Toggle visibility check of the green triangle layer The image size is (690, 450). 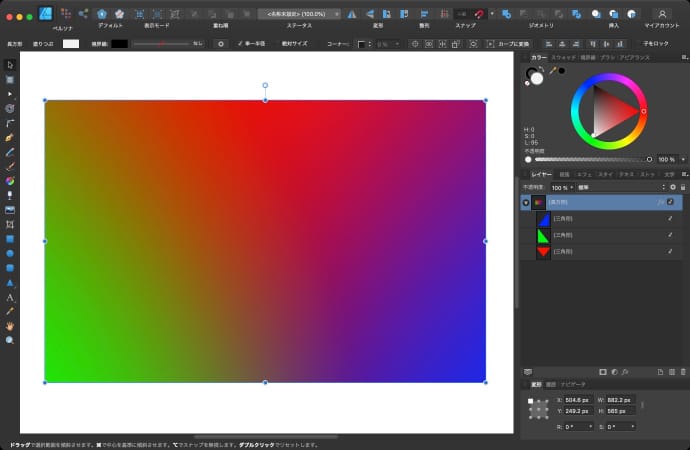(670, 234)
